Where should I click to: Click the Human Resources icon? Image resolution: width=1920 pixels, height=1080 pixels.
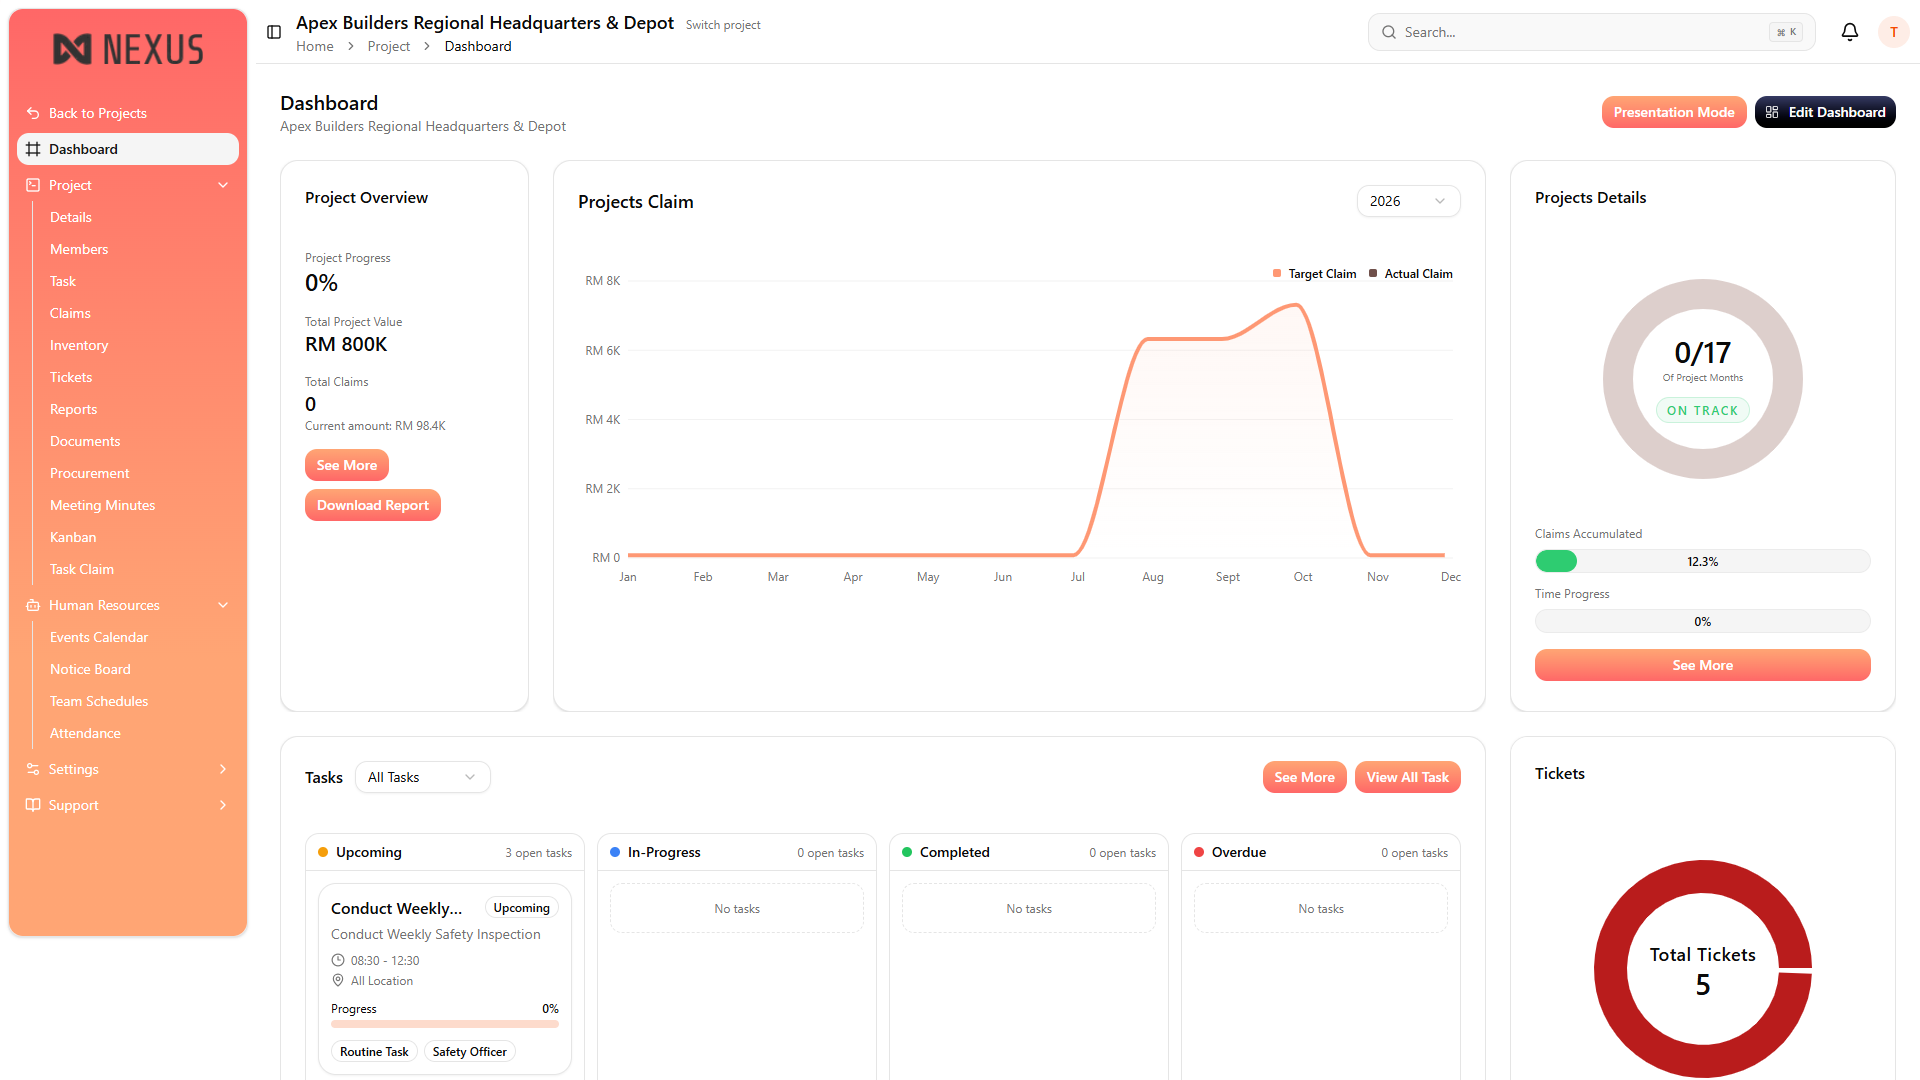coord(33,605)
